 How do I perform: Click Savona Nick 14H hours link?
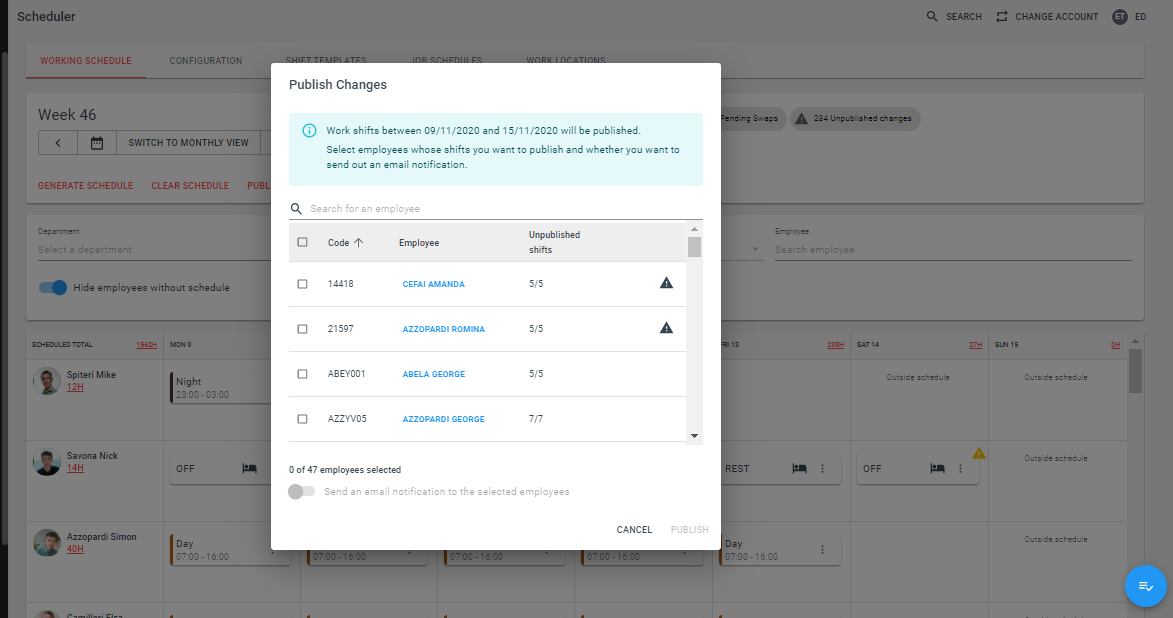tap(75, 468)
